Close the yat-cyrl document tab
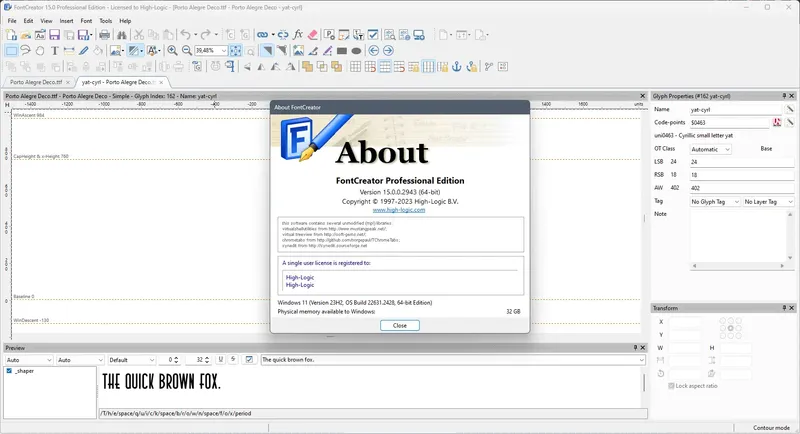 (x=161, y=82)
